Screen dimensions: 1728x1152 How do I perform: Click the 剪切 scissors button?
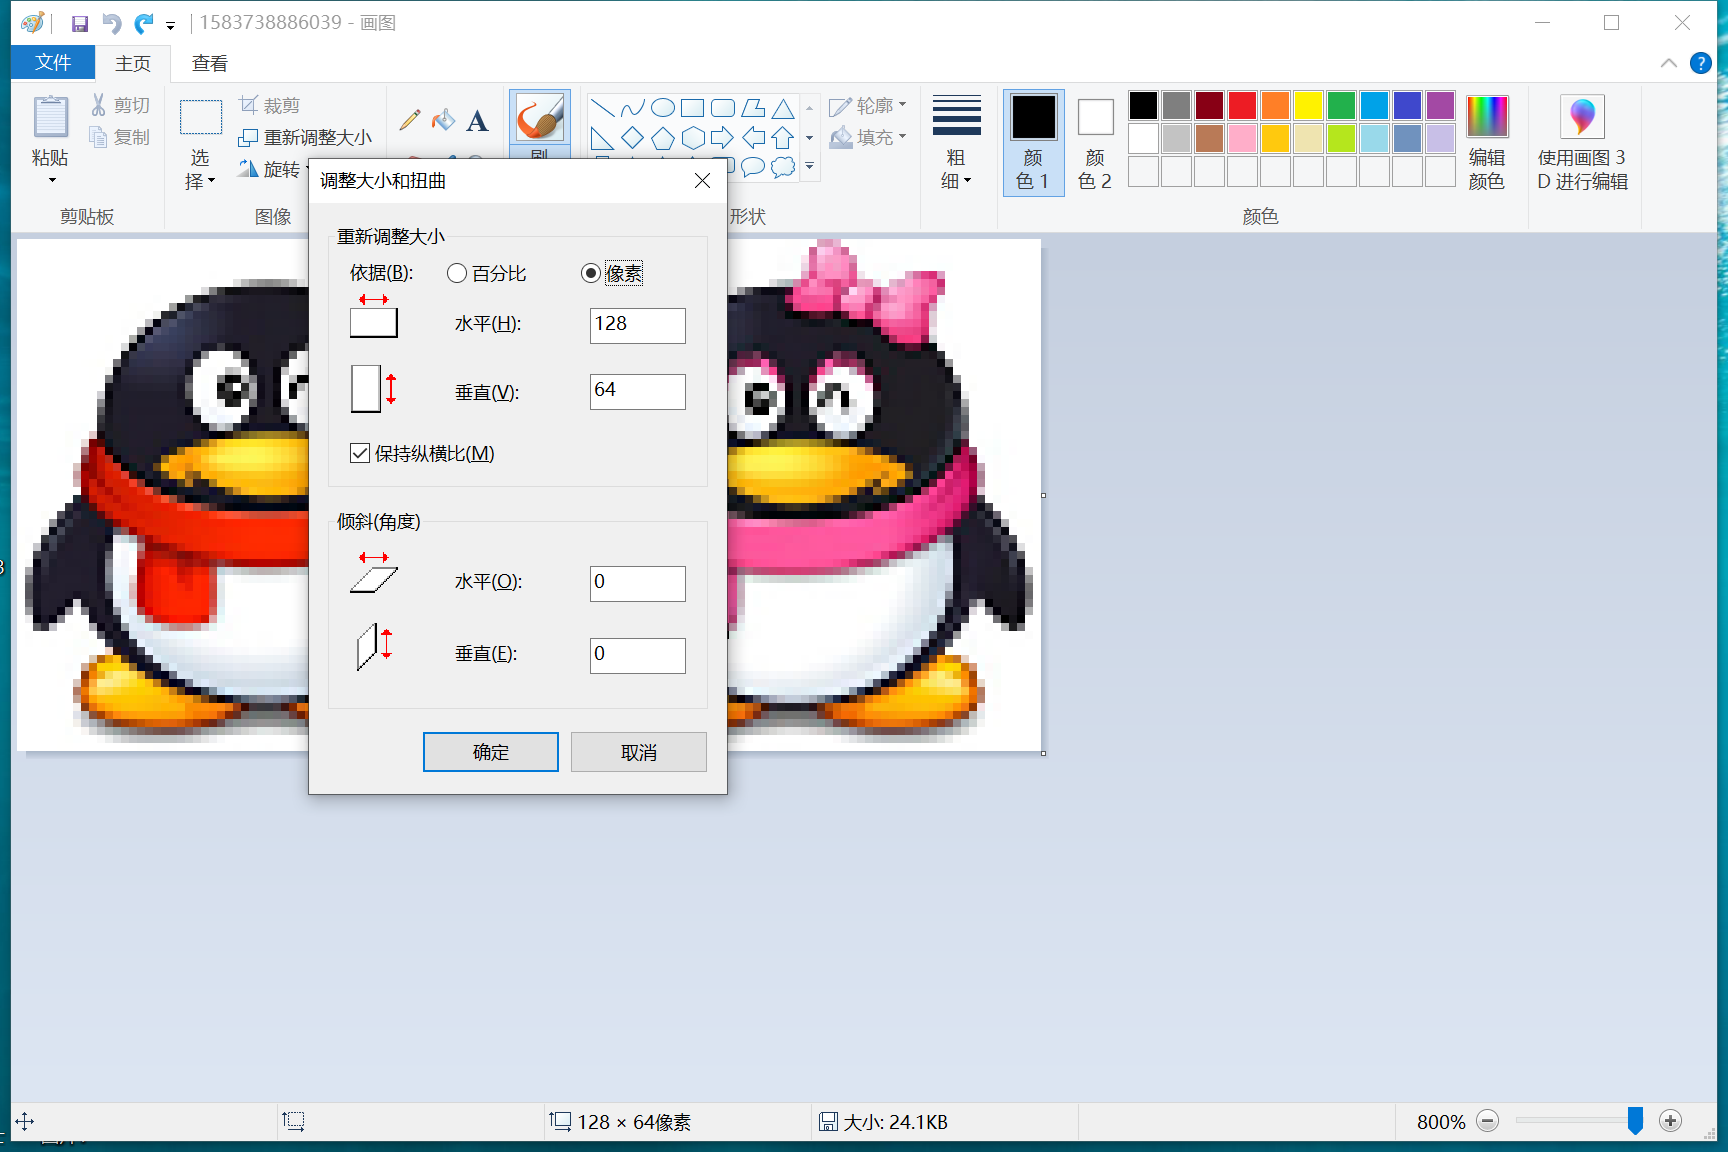(120, 105)
